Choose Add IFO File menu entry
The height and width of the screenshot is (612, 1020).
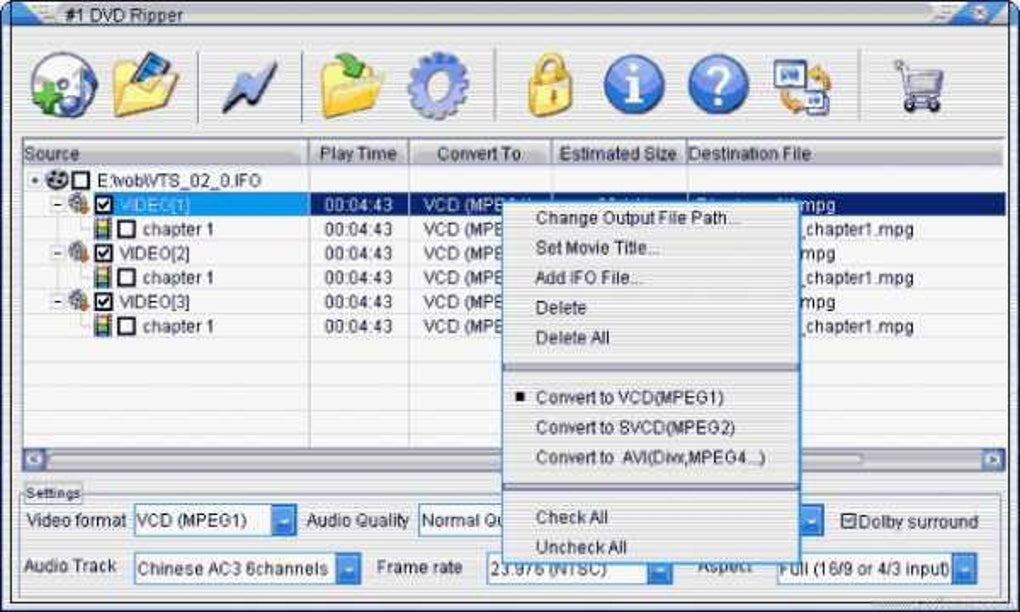[651, 278]
